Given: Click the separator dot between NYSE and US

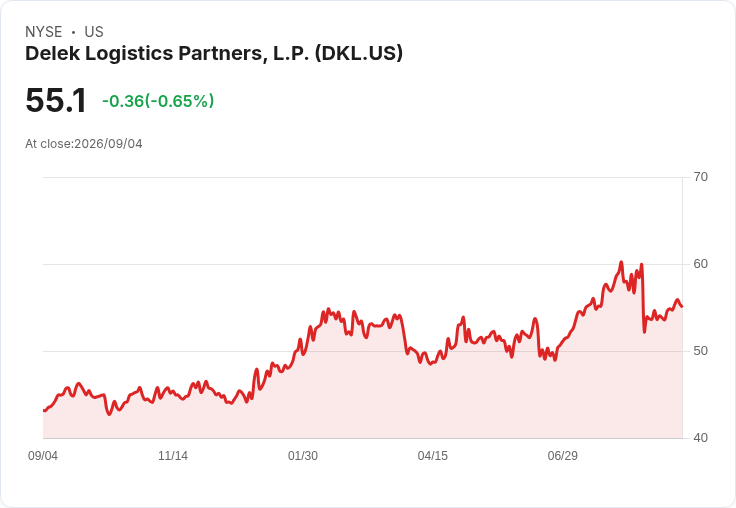Looking at the screenshot, I should coord(73,32).
